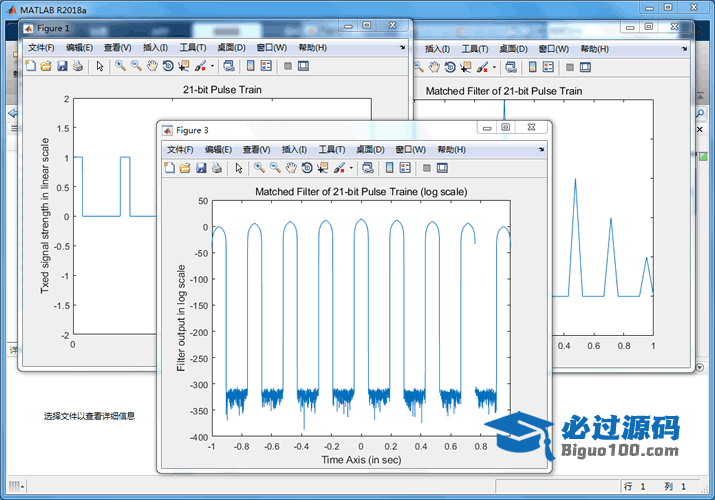Open 帮助(H) menu in Figure 1
Viewport: 715px width, 500px height.
pos(312,47)
